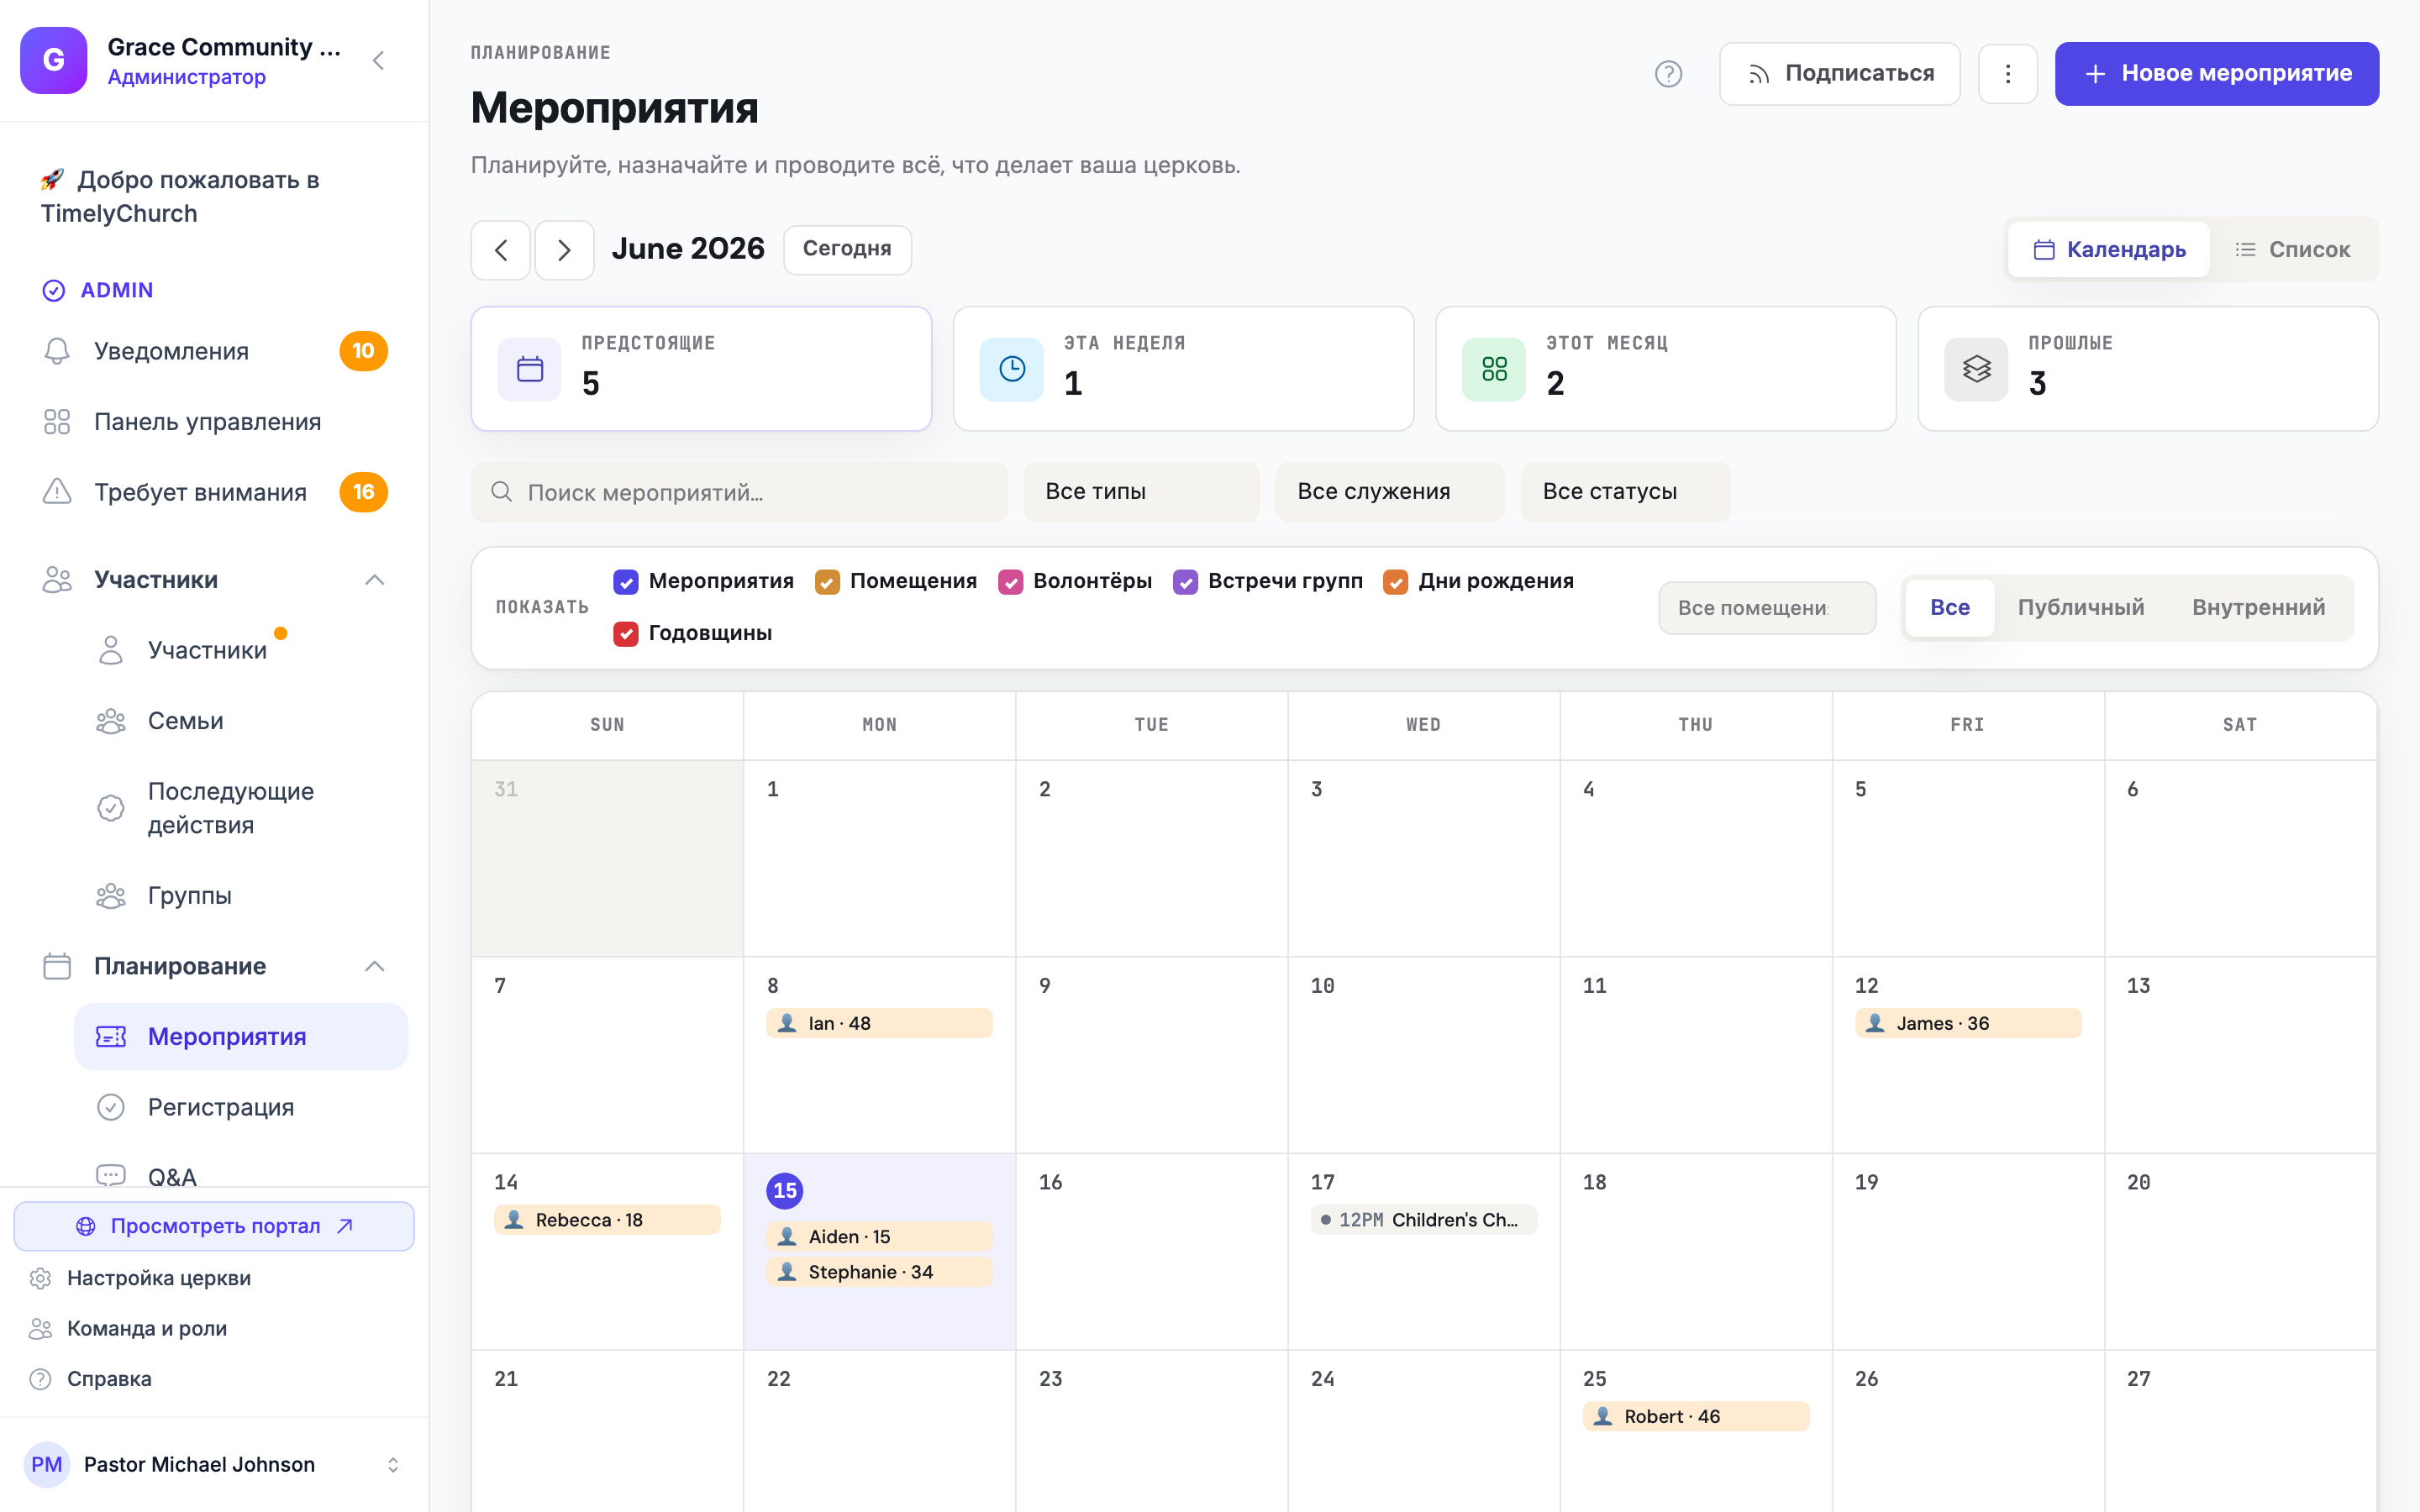Image resolution: width=2420 pixels, height=1512 pixels.
Task: Go to previous month arrow
Action: pos(501,250)
